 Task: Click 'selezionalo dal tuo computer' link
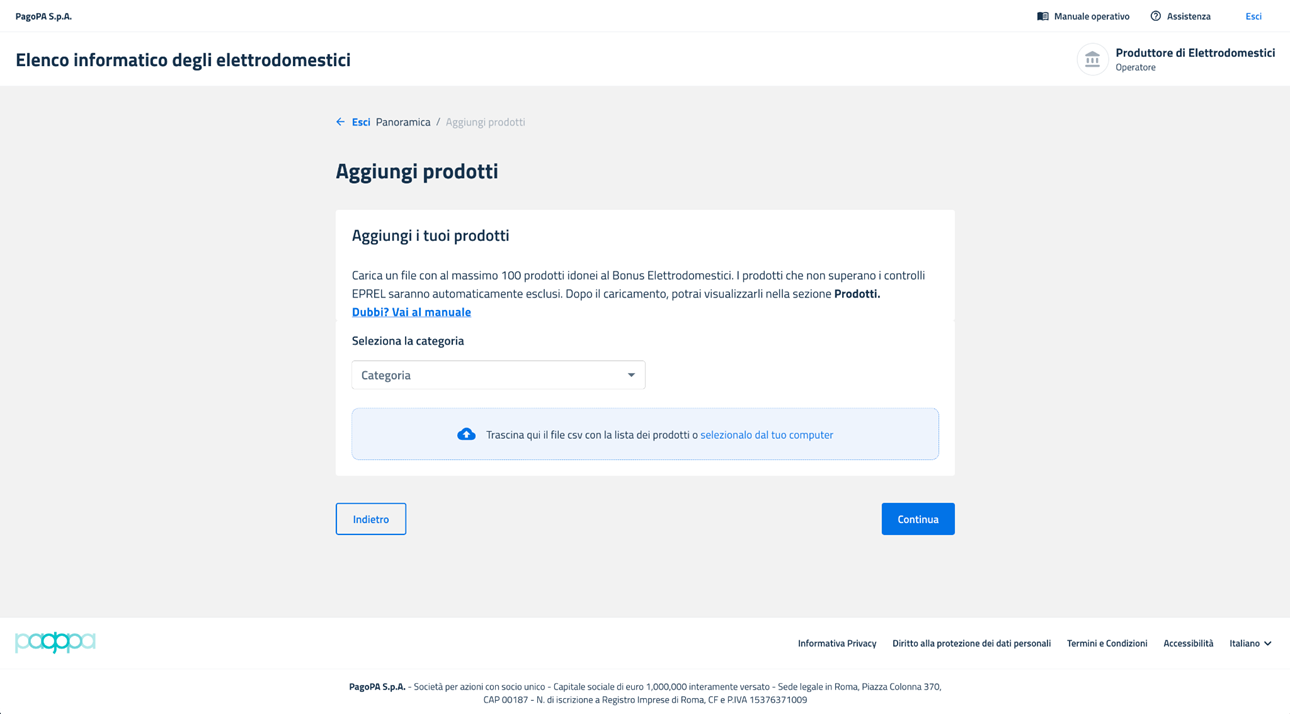tap(766, 435)
